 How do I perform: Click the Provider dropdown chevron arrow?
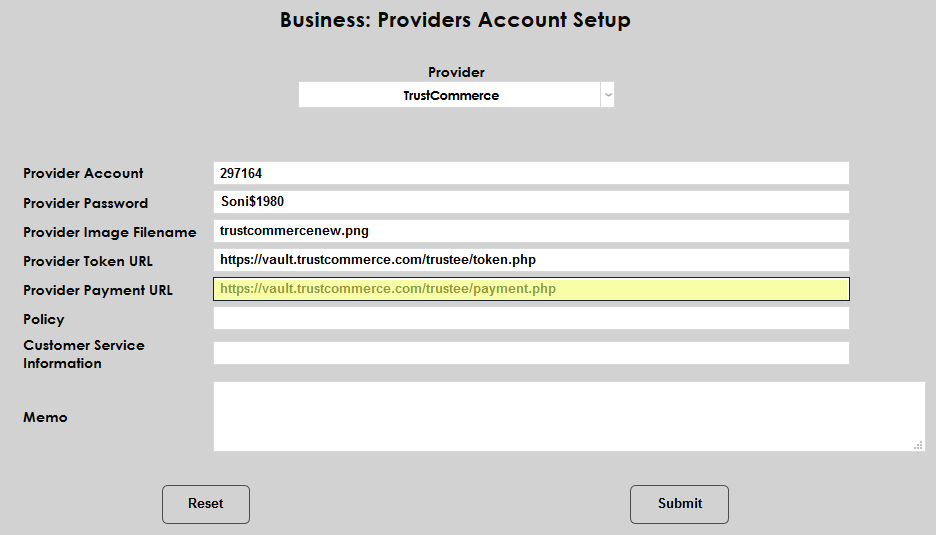(x=608, y=95)
